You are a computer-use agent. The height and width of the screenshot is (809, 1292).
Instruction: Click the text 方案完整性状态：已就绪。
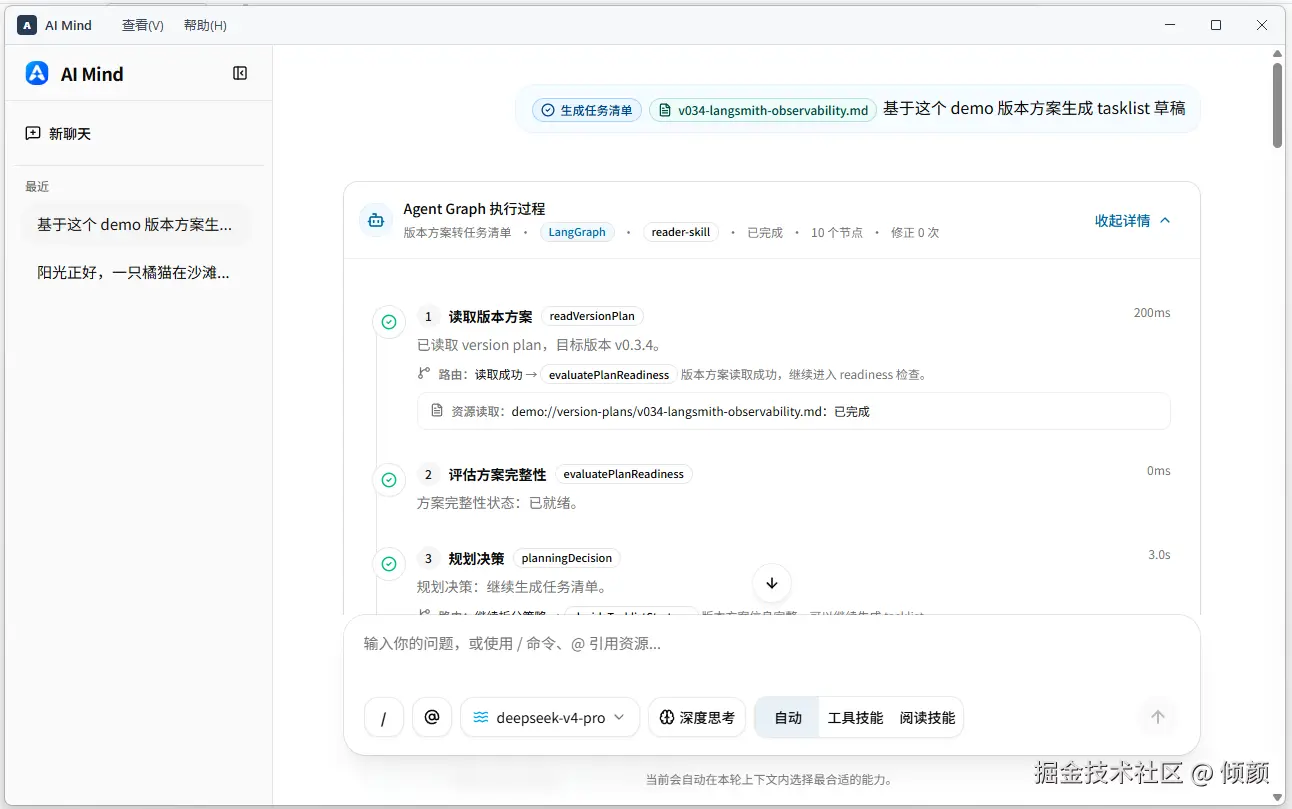[x=498, y=503]
